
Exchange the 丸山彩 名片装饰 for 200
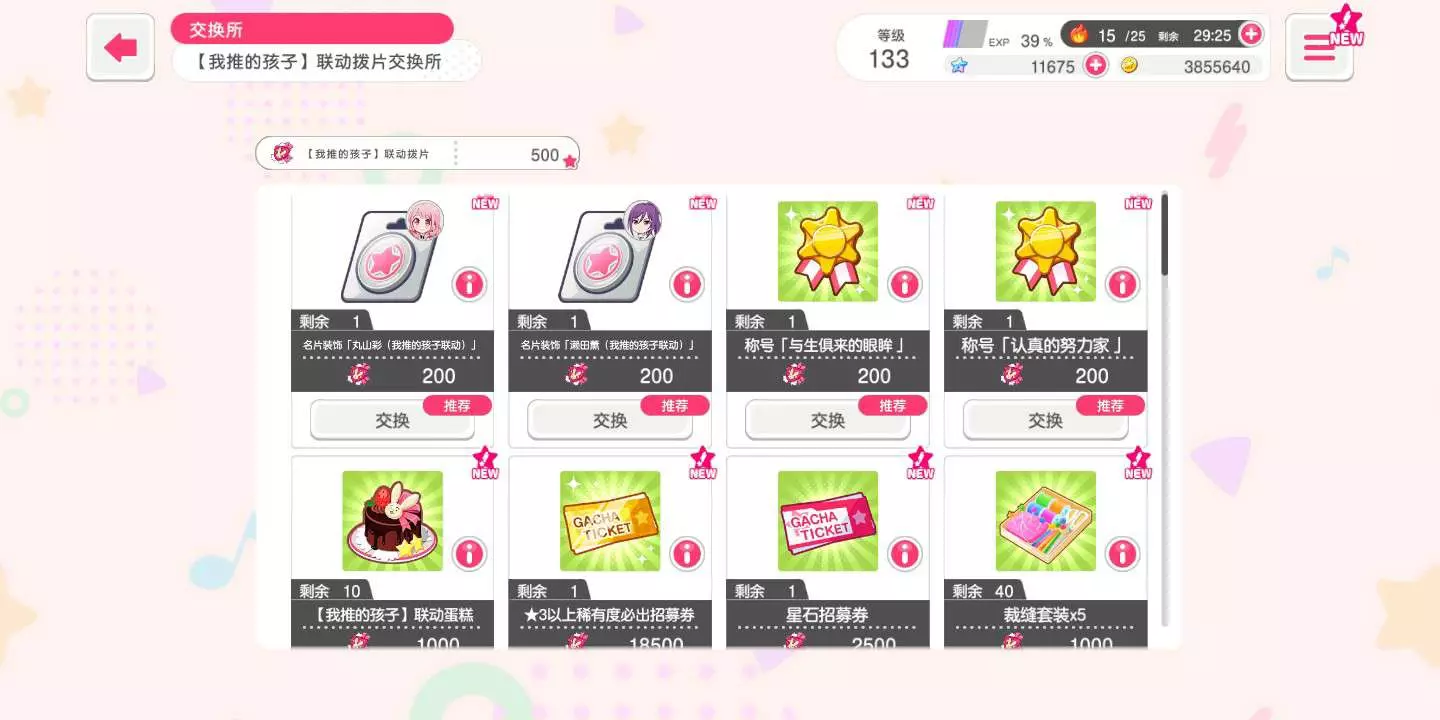click(393, 420)
